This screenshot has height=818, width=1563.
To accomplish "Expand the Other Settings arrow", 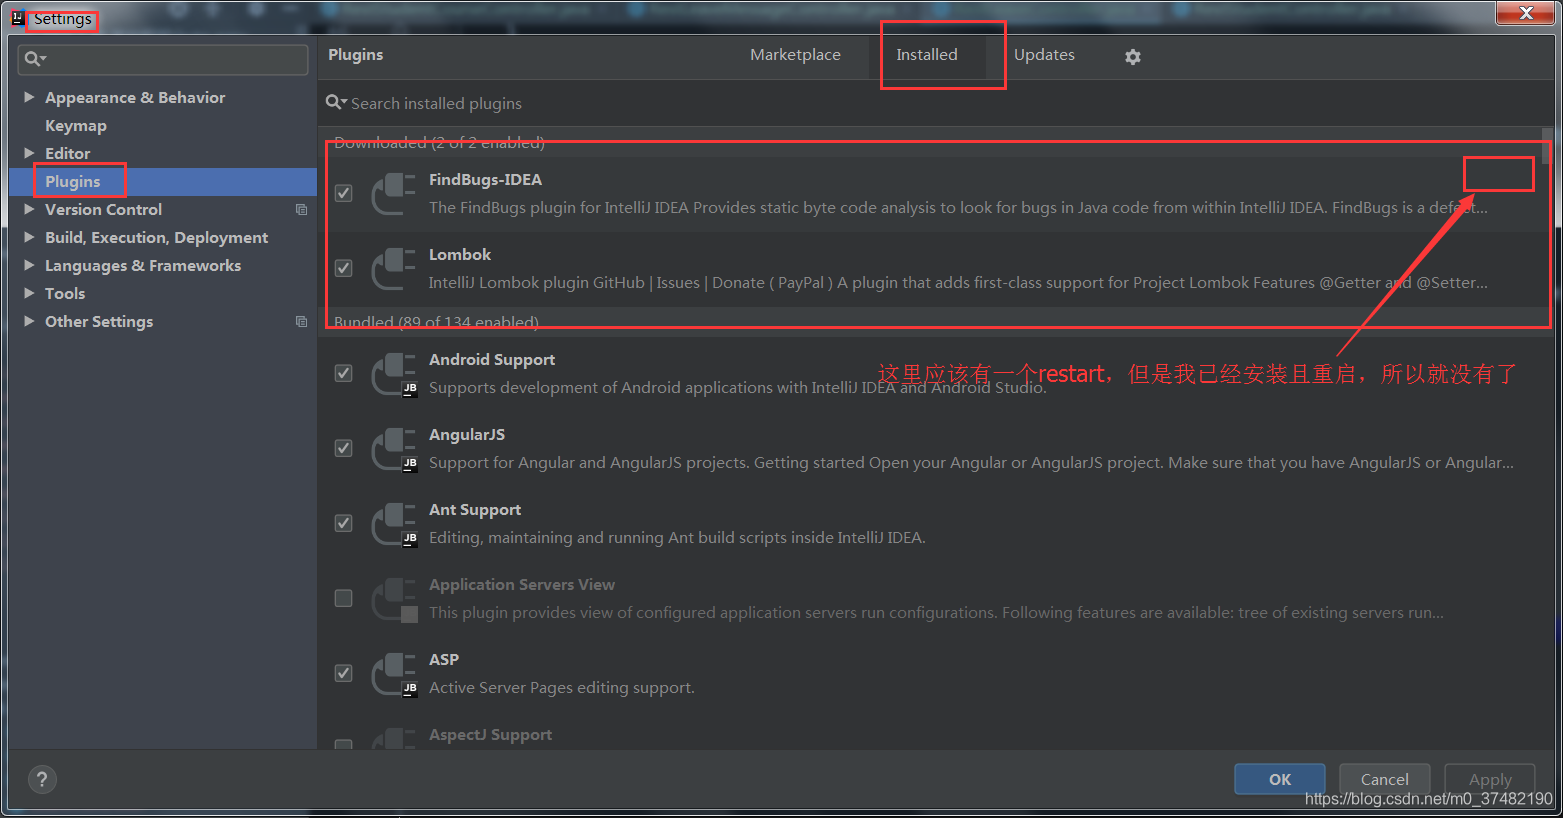I will [29, 321].
